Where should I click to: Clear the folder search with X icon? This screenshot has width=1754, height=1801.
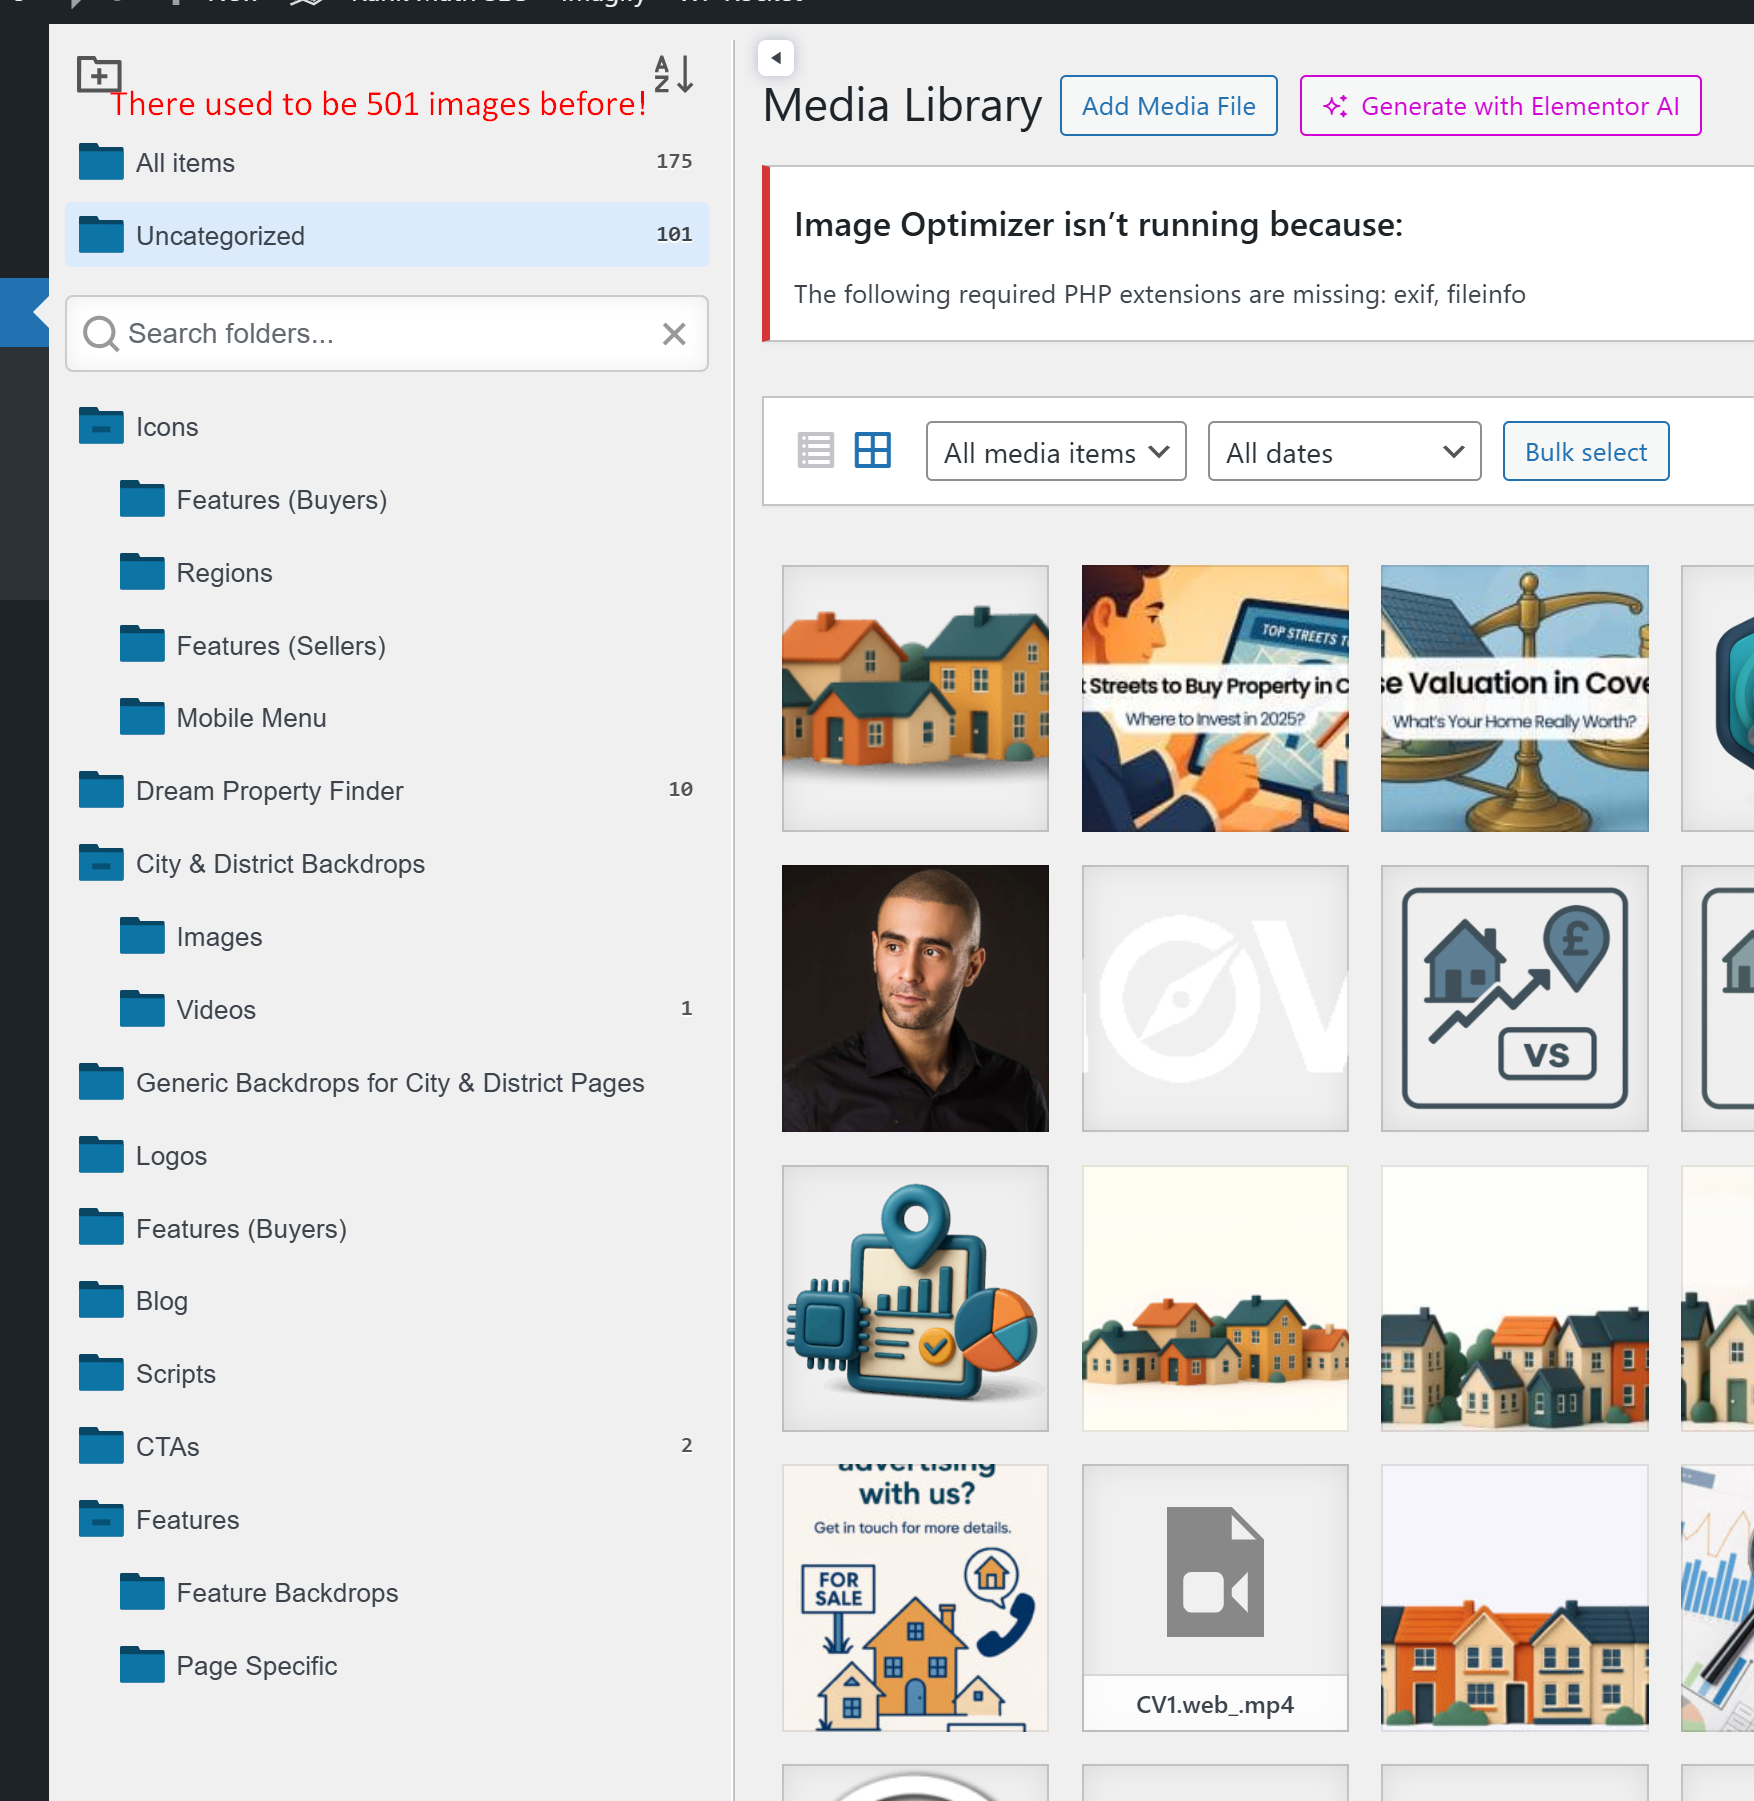point(674,334)
